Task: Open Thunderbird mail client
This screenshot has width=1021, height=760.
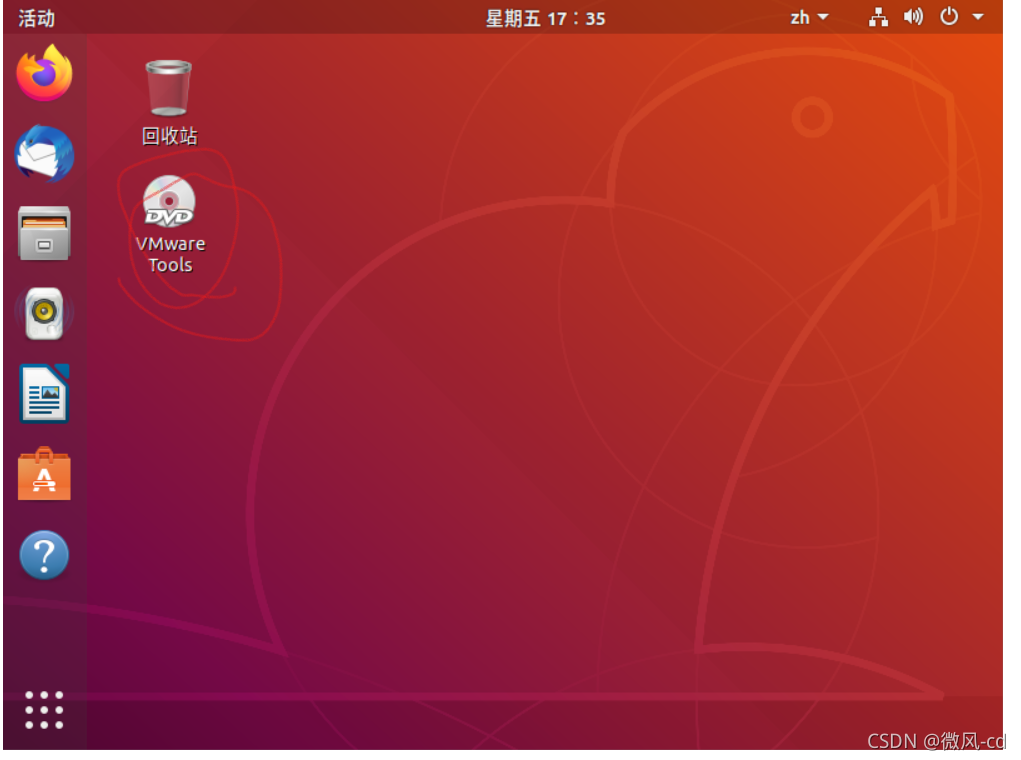Action: coord(44,154)
